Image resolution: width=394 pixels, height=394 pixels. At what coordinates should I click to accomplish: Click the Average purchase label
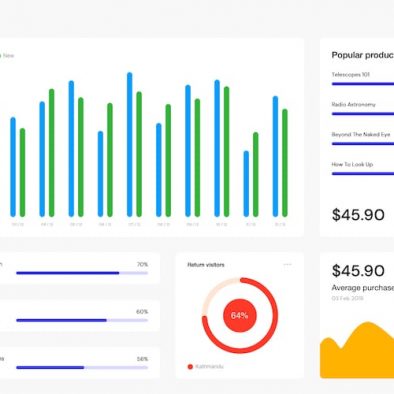pos(363,288)
